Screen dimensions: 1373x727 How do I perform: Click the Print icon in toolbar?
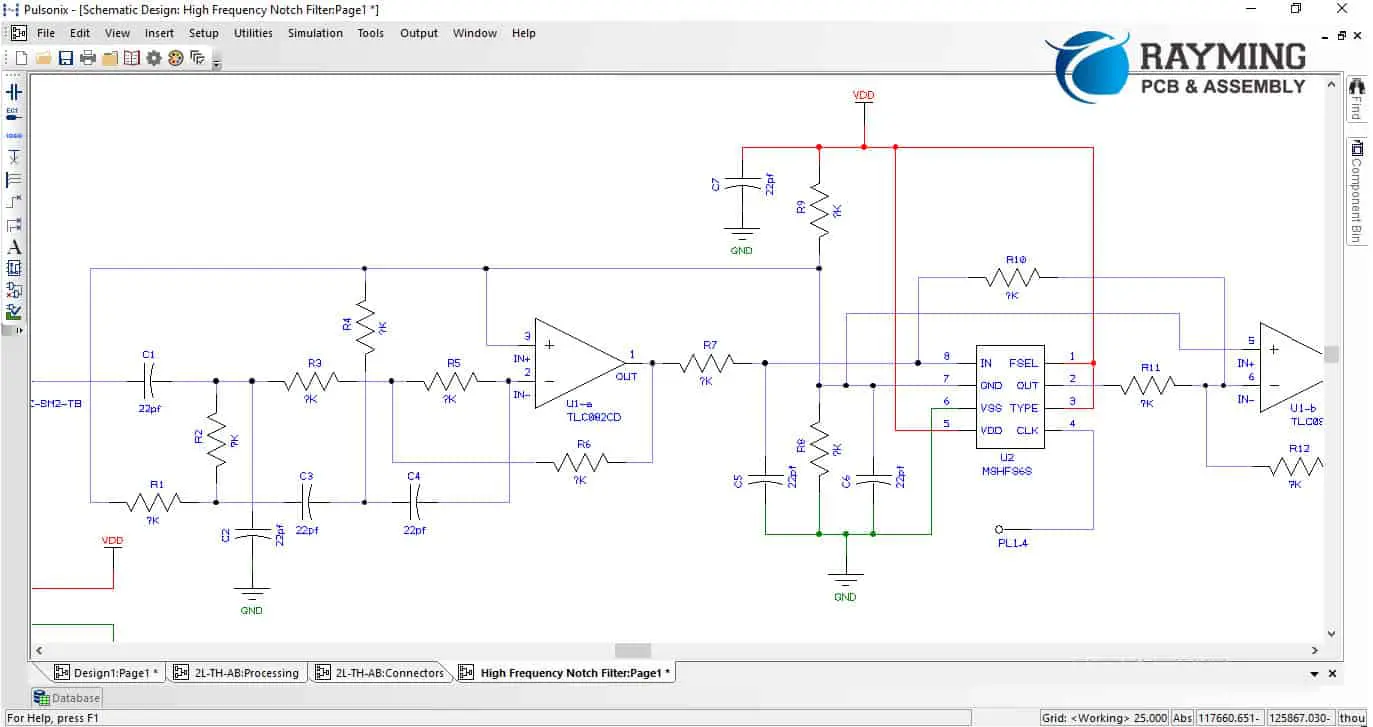tap(88, 58)
